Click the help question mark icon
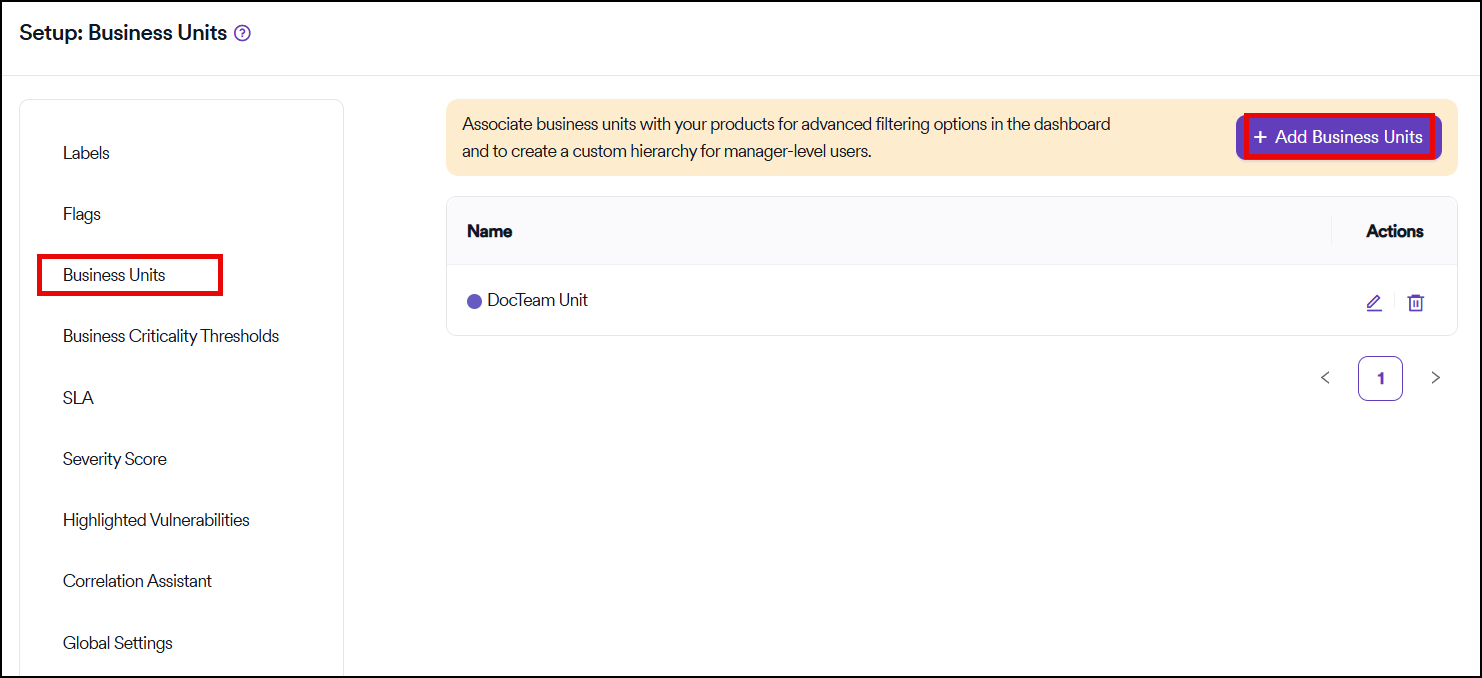The image size is (1482, 678). click(242, 33)
